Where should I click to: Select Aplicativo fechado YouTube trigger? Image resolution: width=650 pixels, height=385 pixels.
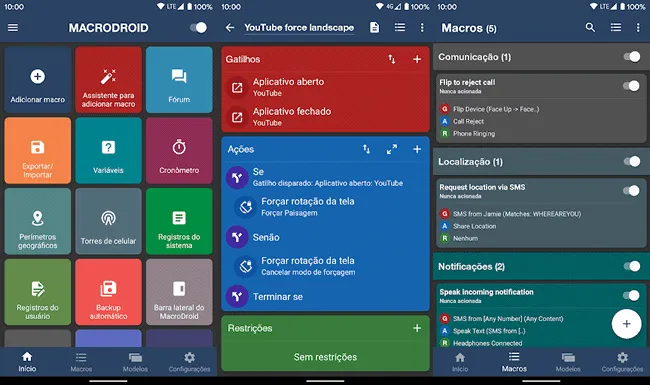325,117
